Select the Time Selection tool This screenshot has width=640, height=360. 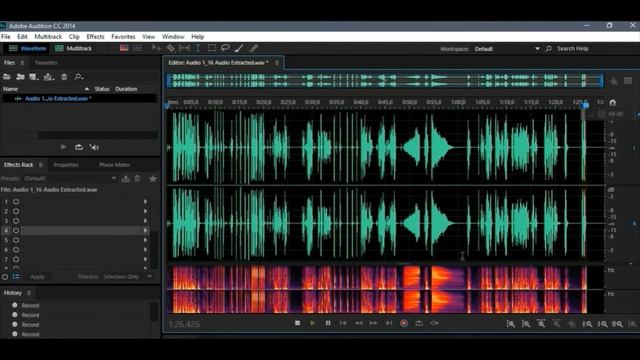198,48
